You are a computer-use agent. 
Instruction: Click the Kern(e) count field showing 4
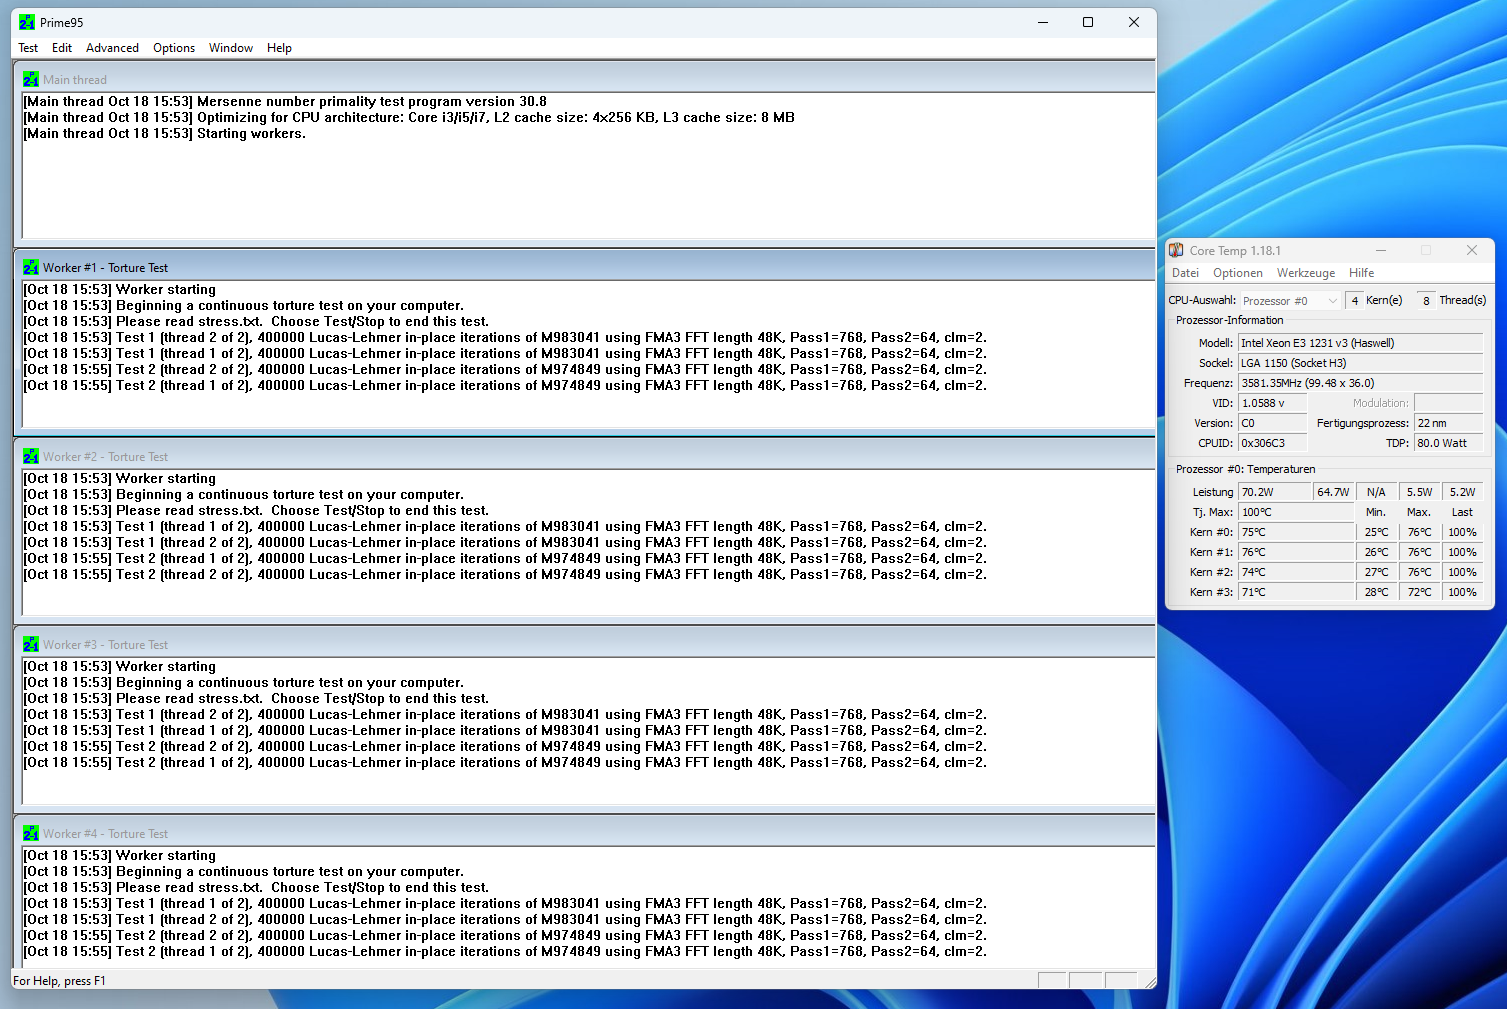point(1354,300)
